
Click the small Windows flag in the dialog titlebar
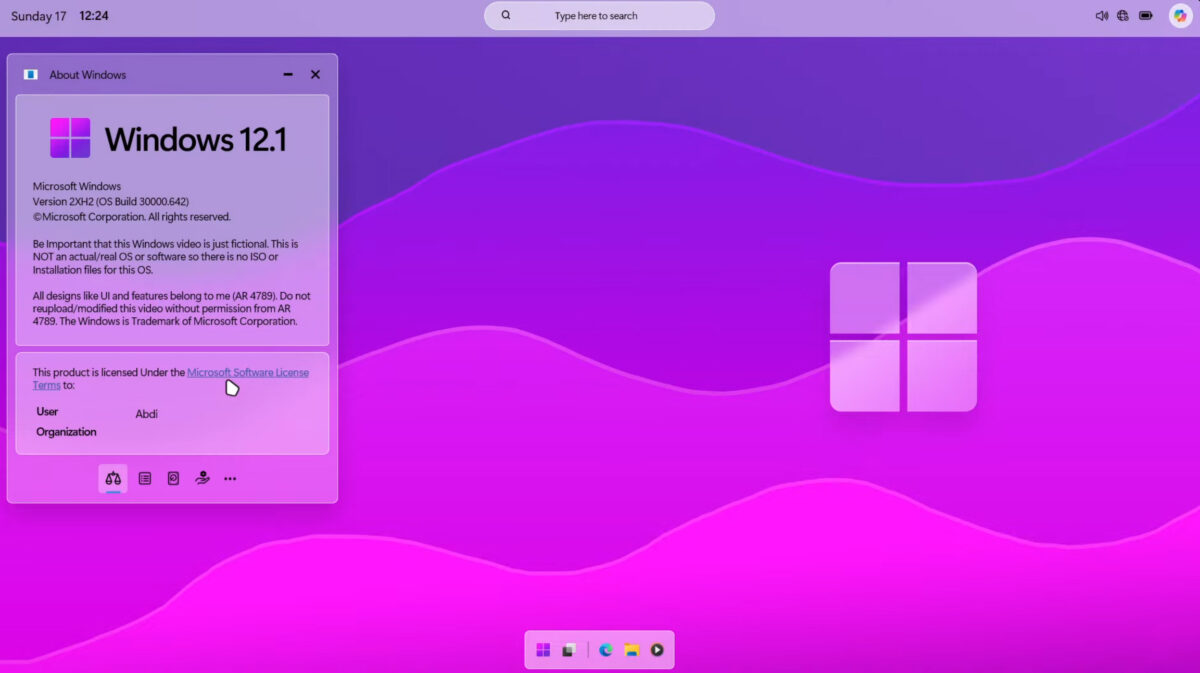[x=30, y=74]
